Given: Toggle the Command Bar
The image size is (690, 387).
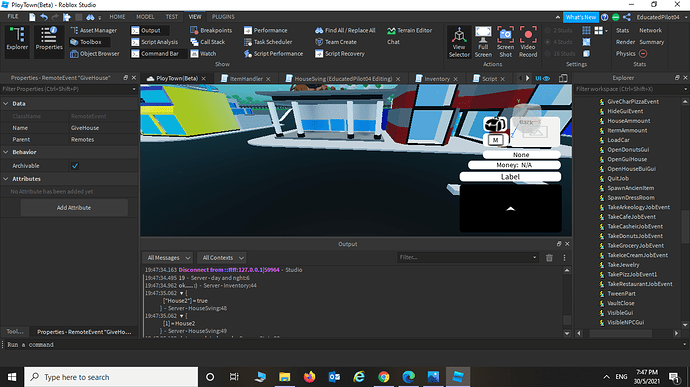Looking at the screenshot, I should click(x=155, y=54).
